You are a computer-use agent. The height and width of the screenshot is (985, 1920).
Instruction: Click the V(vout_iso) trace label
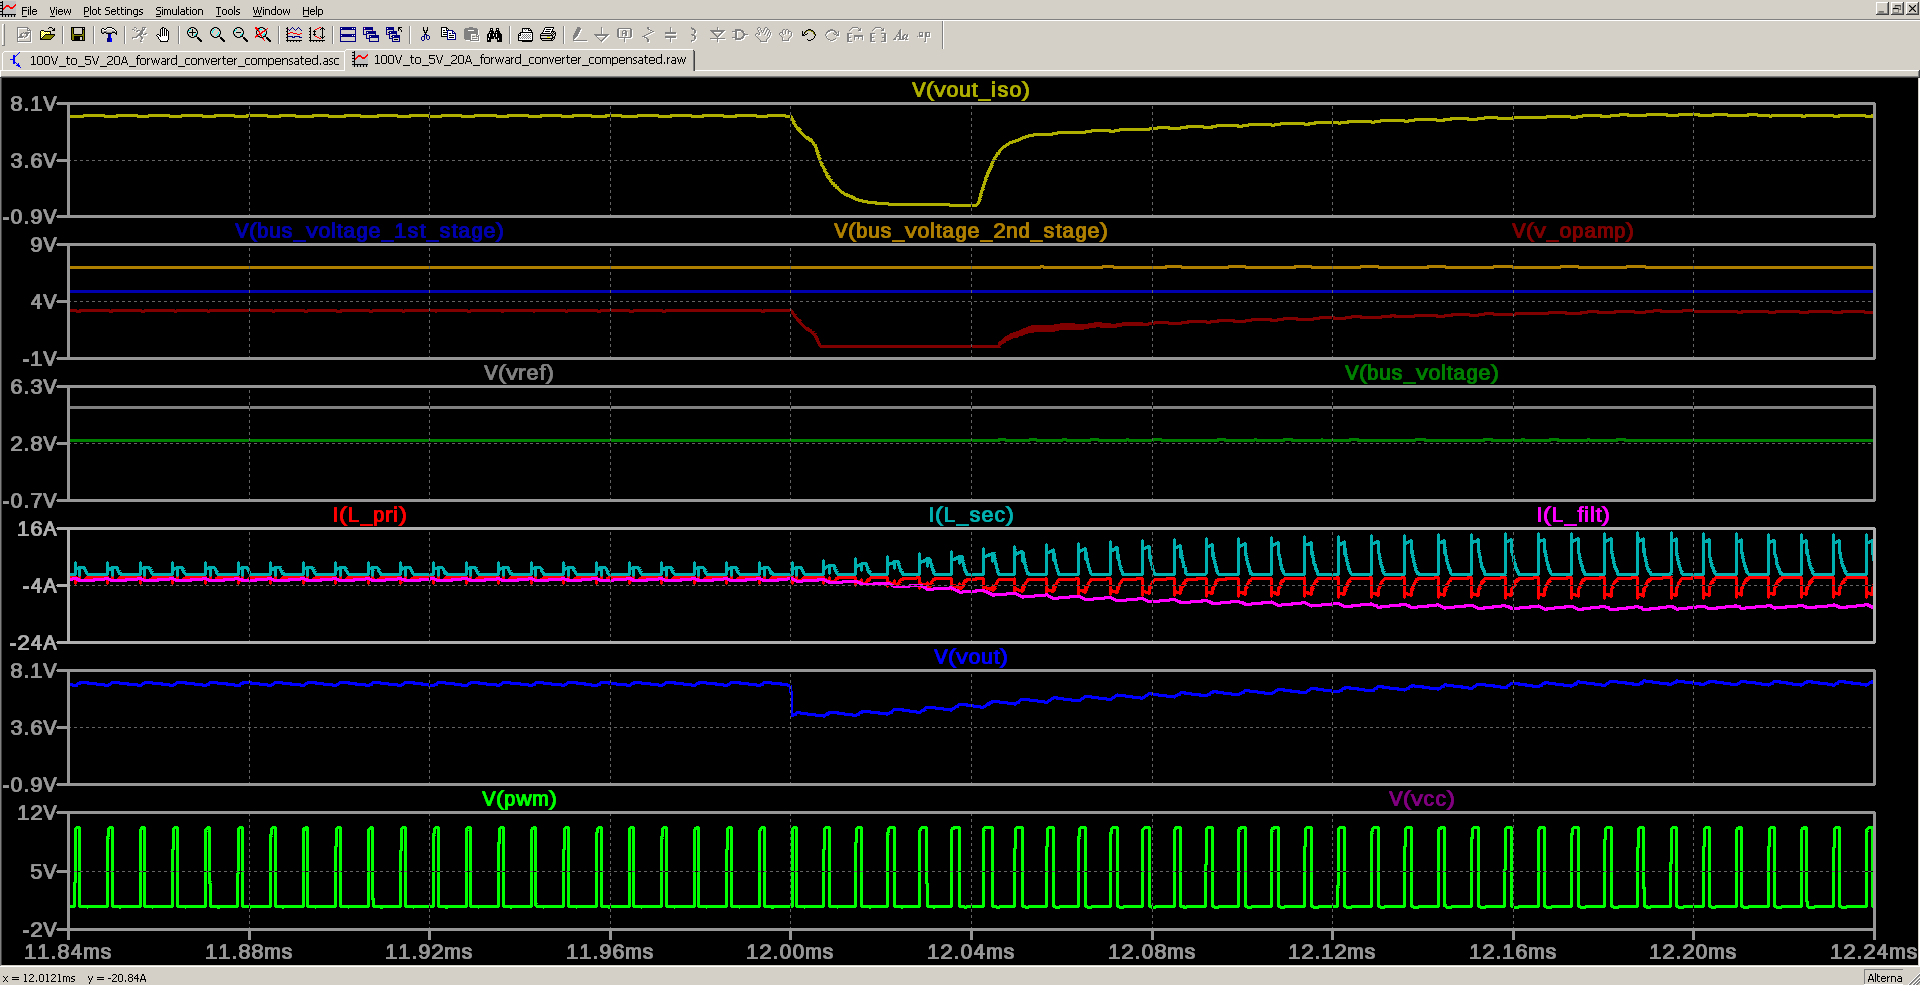click(x=970, y=90)
